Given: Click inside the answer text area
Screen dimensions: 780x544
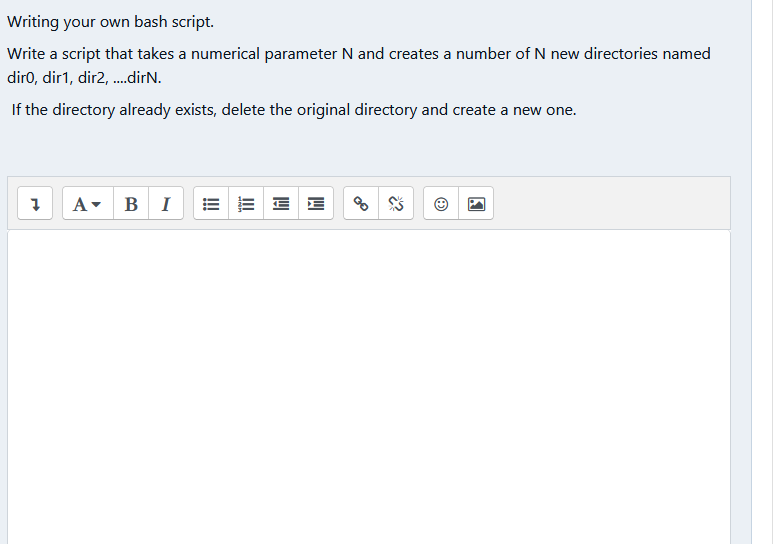Looking at the screenshot, I should coord(369,387).
